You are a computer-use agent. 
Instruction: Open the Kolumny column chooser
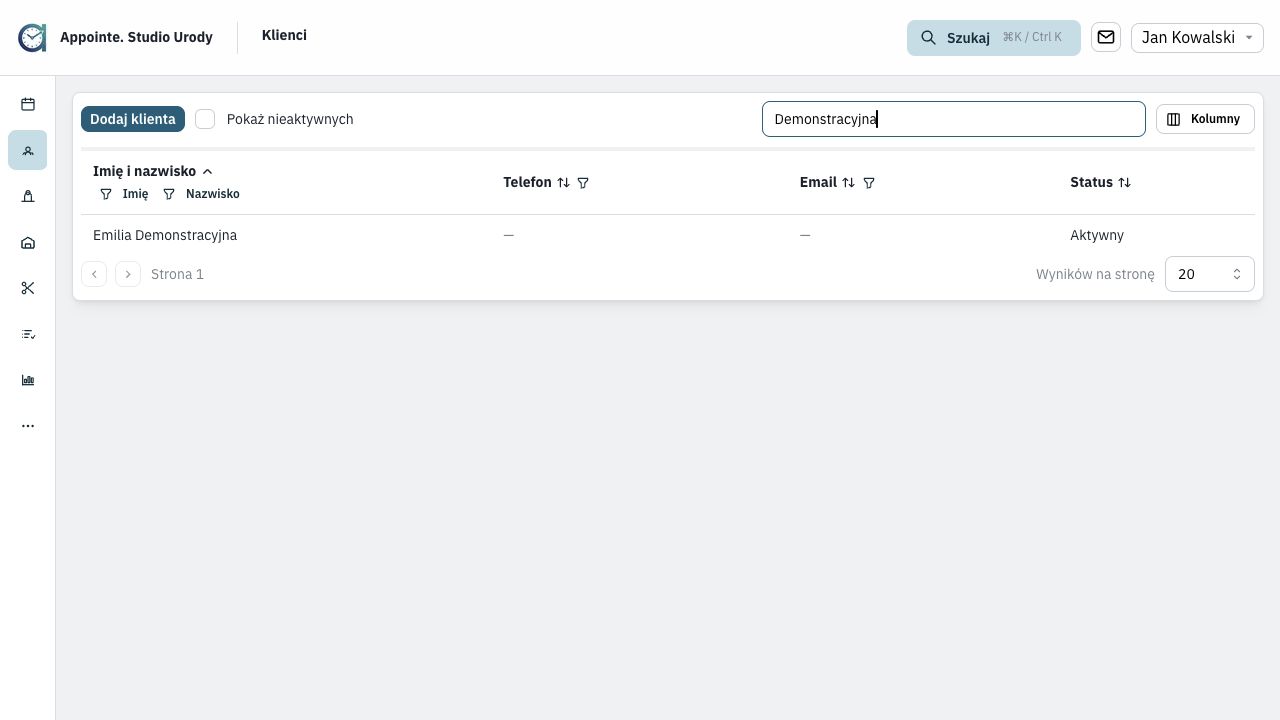pyautogui.click(x=1205, y=119)
